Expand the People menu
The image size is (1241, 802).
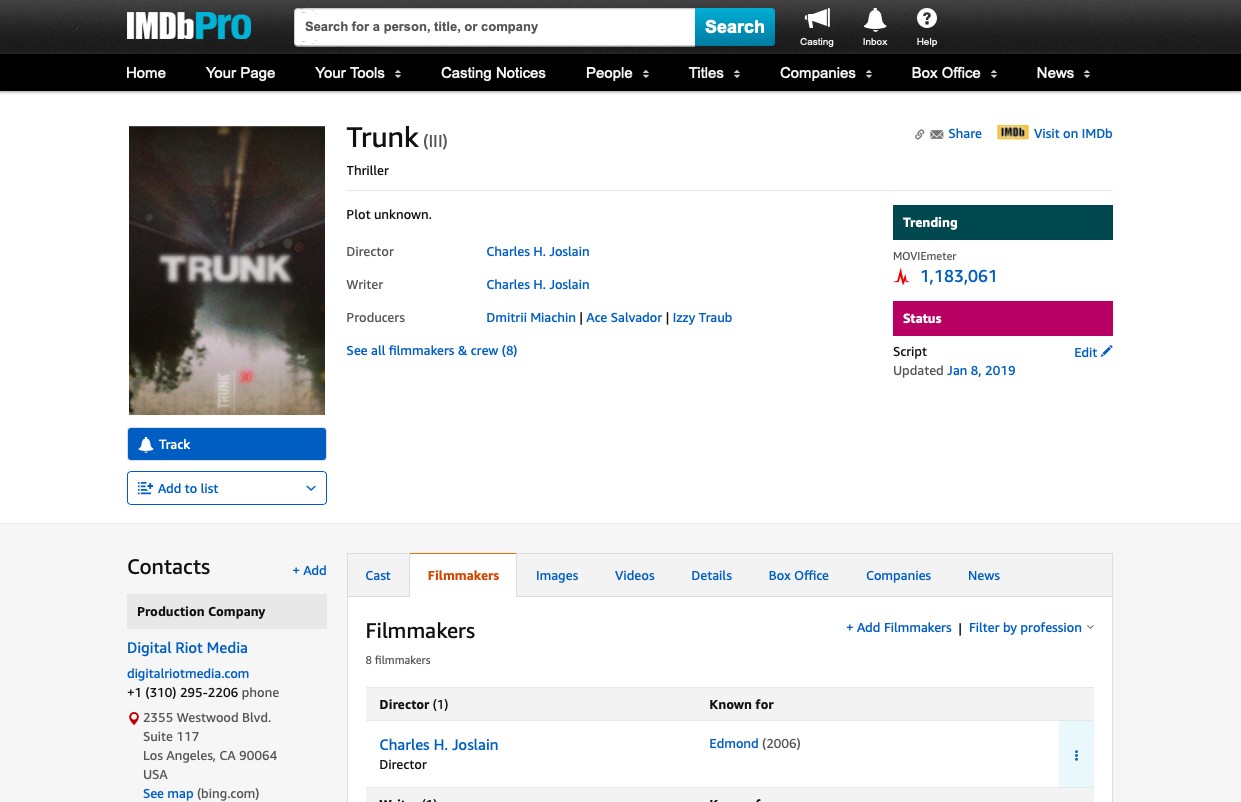click(x=617, y=73)
